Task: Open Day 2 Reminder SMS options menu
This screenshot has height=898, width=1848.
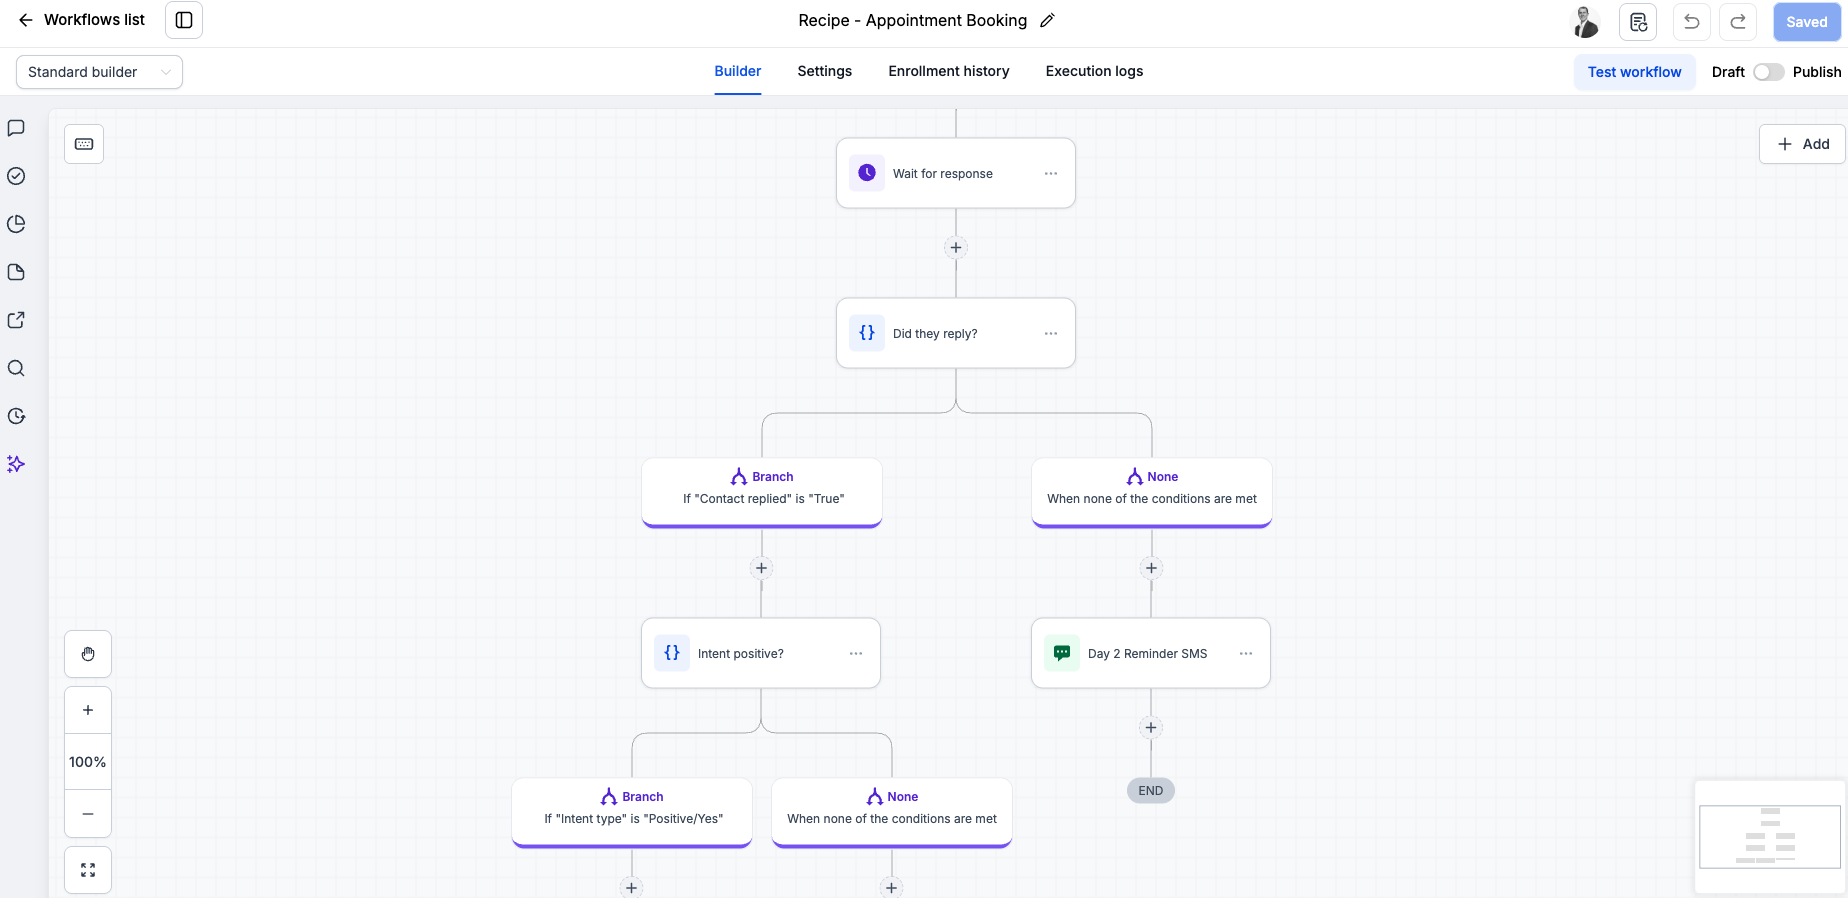Action: click(1246, 653)
